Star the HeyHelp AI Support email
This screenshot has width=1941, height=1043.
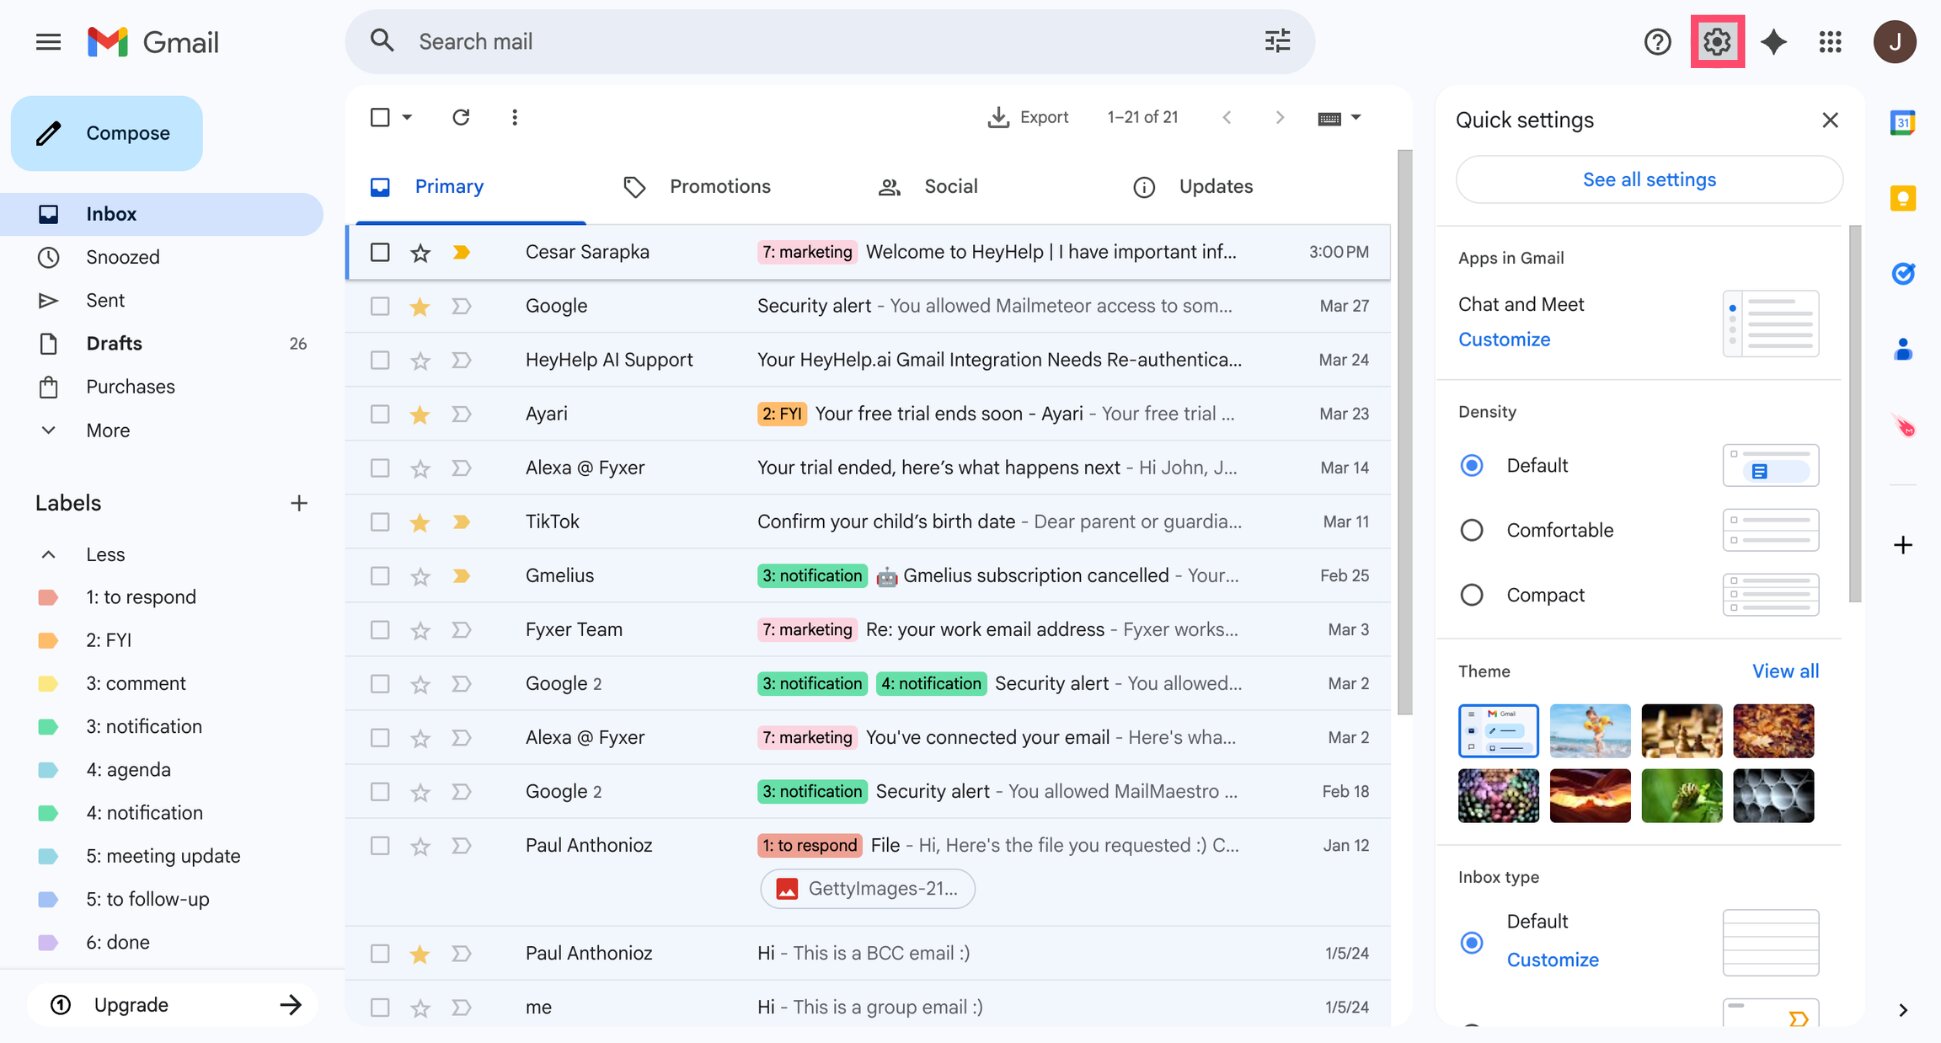click(420, 361)
